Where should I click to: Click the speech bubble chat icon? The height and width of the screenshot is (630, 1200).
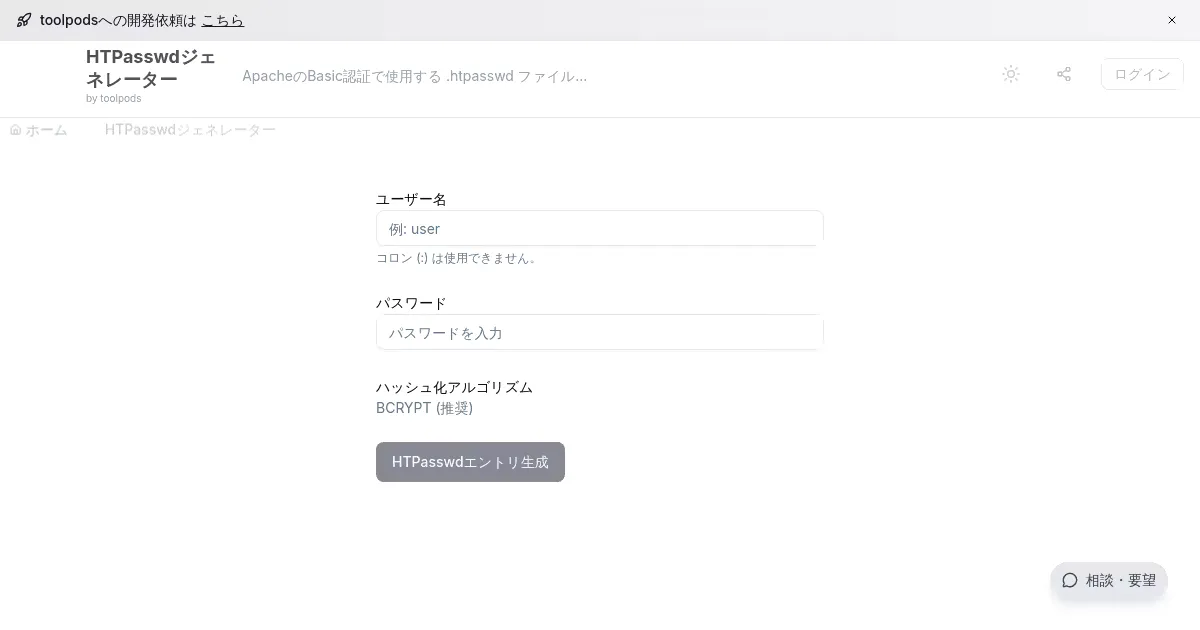click(x=1070, y=580)
